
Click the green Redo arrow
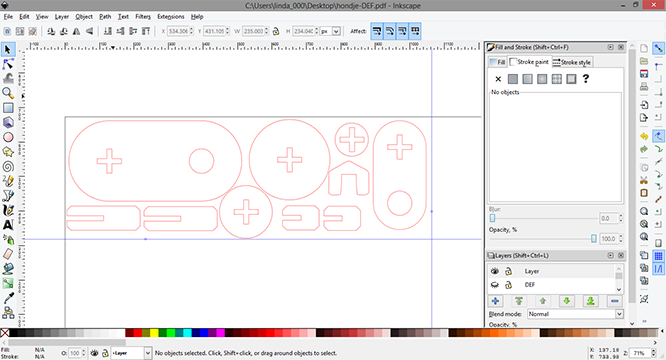(x=644, y=149)
